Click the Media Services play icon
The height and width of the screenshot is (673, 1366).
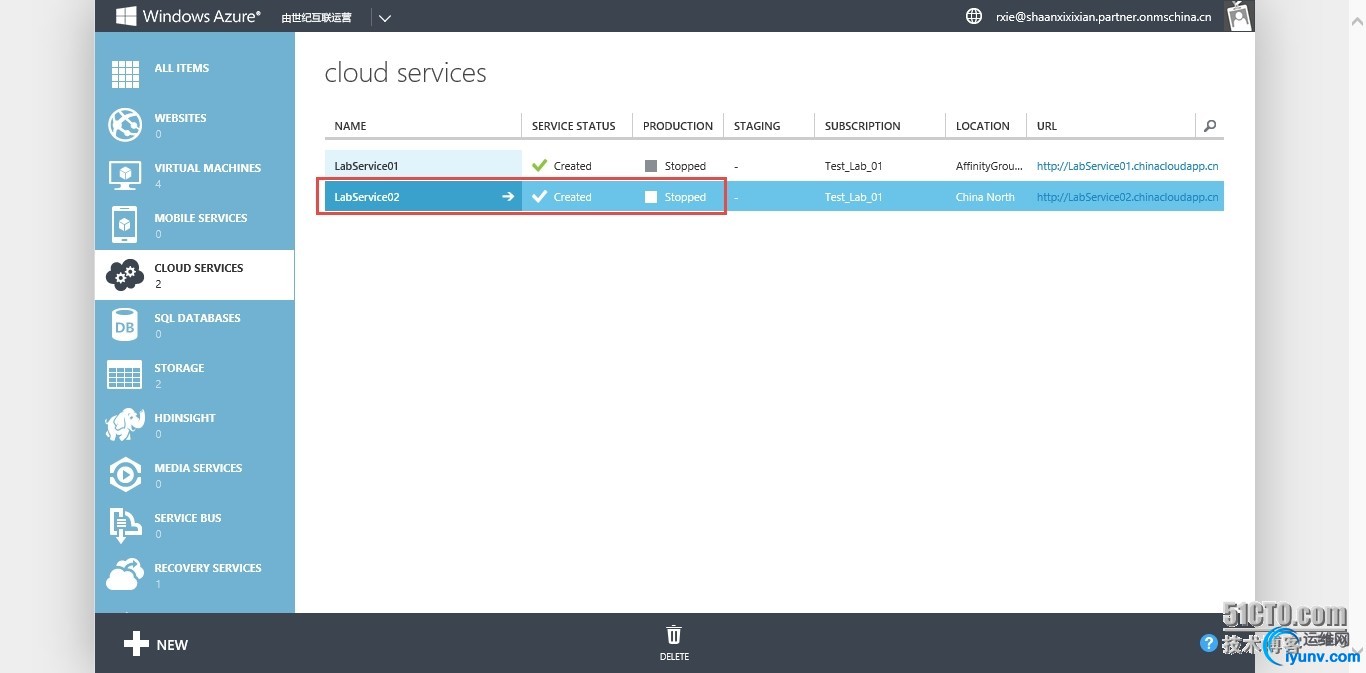125,474
